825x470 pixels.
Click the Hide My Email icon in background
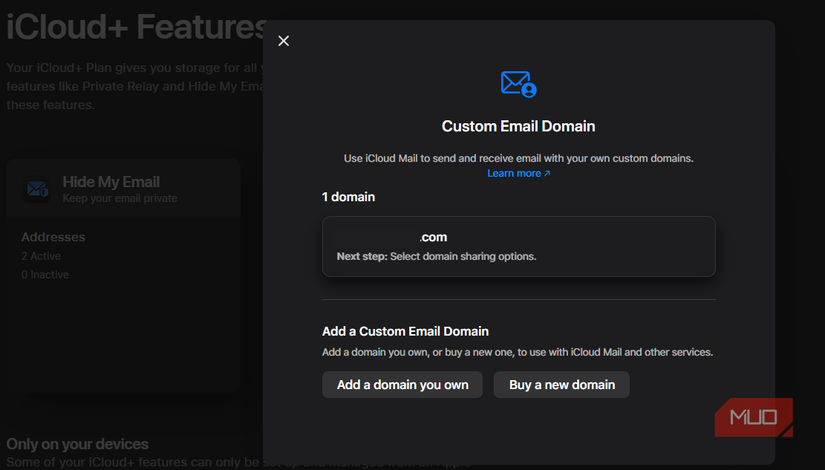point(37,189)
